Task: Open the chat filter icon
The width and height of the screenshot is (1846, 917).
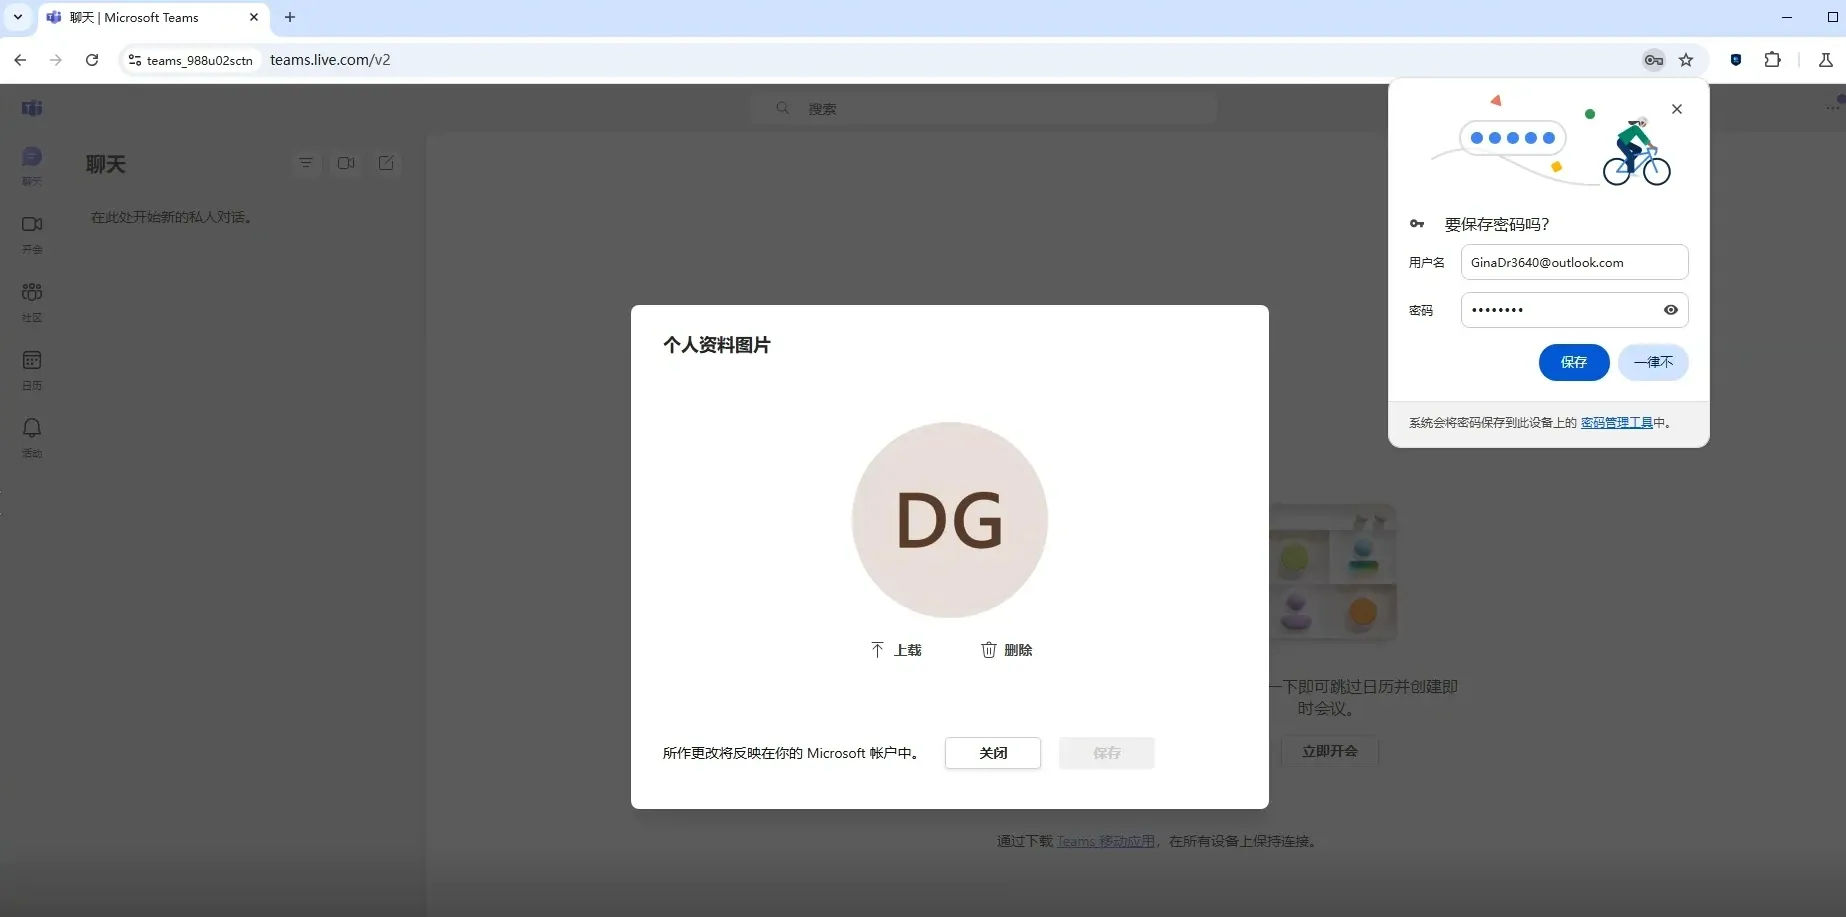Action: click(x=306, y=163)
